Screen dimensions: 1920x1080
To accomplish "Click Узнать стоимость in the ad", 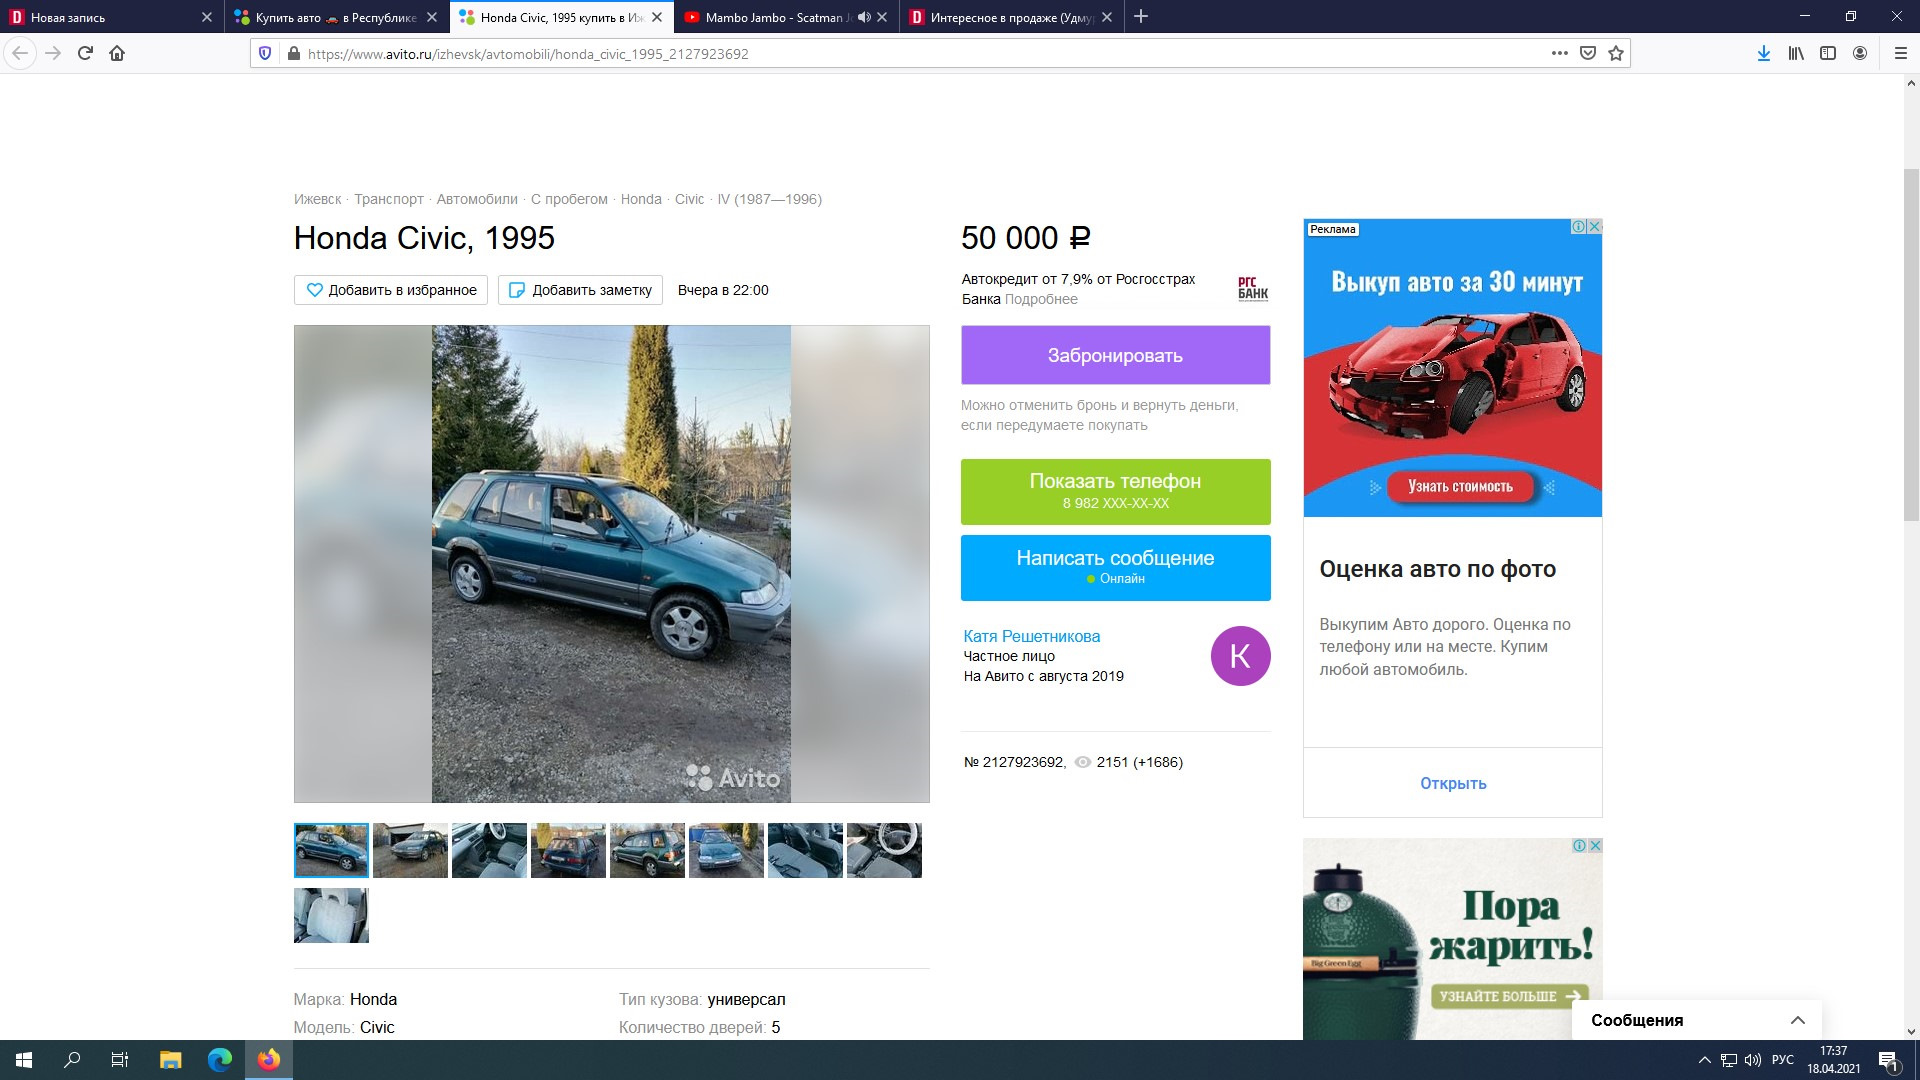I will coord(1460,487).
